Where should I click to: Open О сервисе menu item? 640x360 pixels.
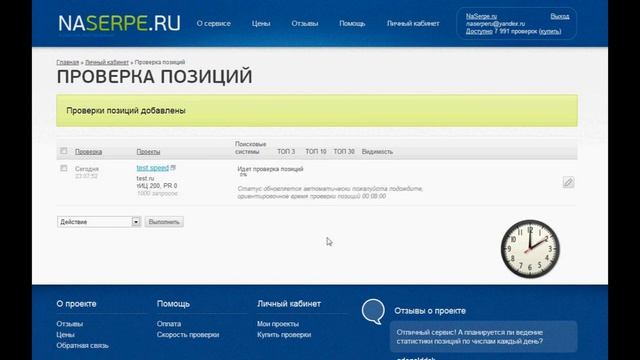(213, 24)
